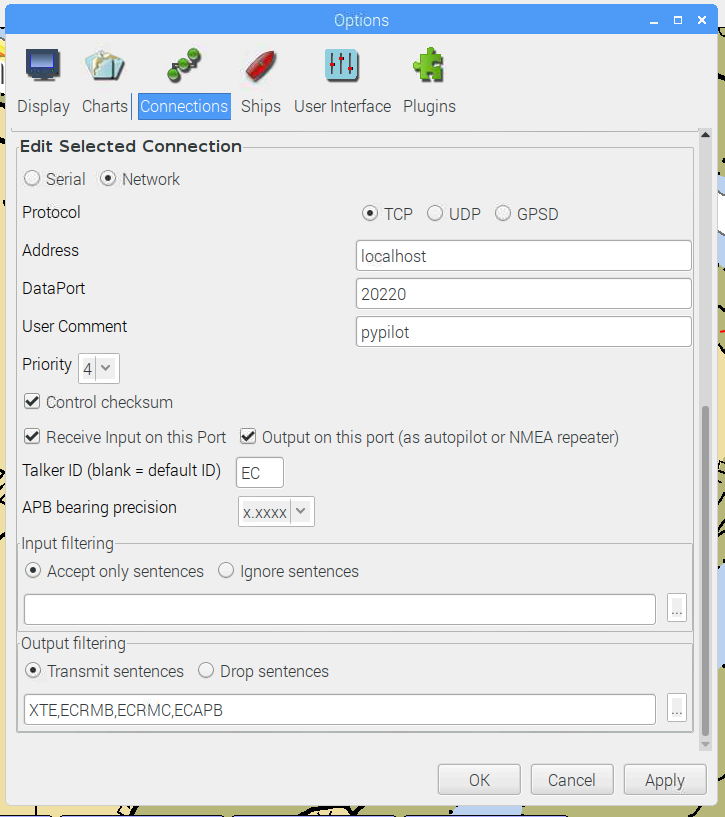The height and width of the screenshot is (817, 725).
Task: Switch to the Display tab label
Action: coord(43,106)
